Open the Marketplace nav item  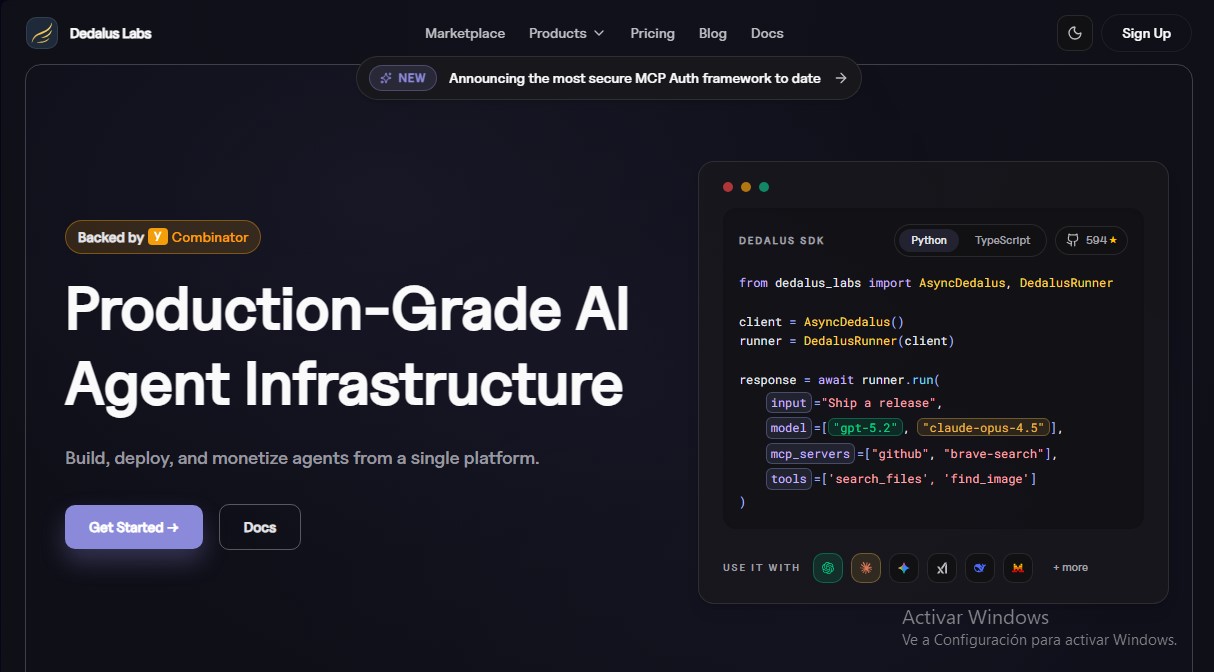click(465, 33)
